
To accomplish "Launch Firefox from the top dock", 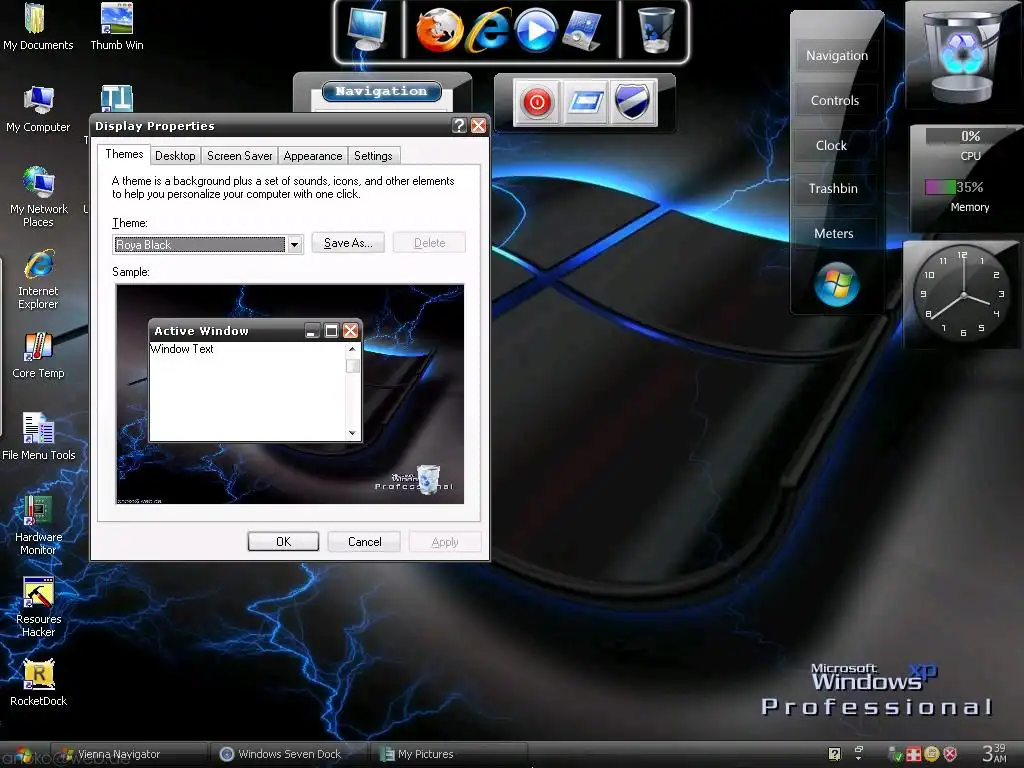I will coord(439,30).
